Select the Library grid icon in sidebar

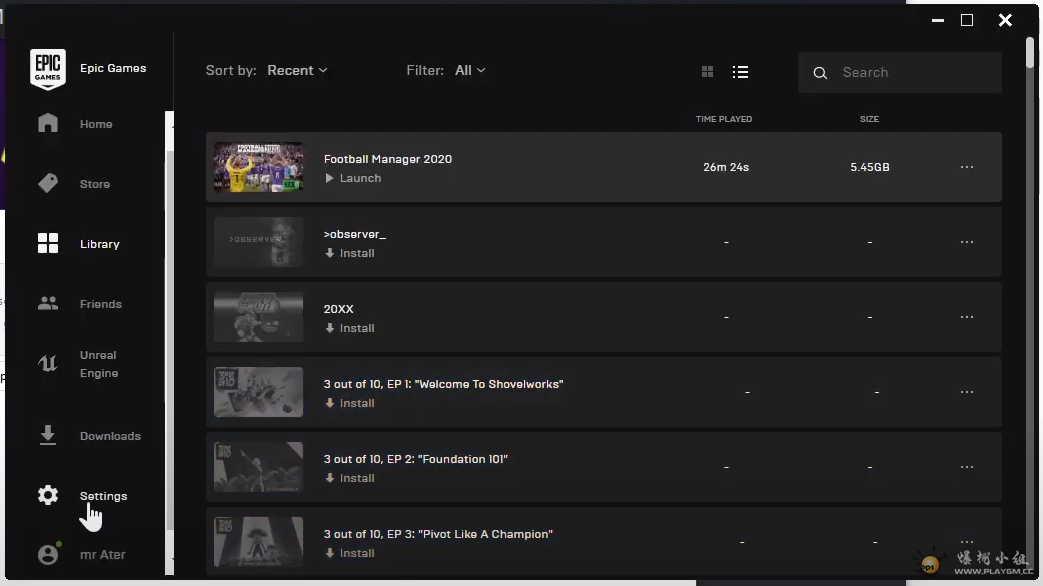48,243
